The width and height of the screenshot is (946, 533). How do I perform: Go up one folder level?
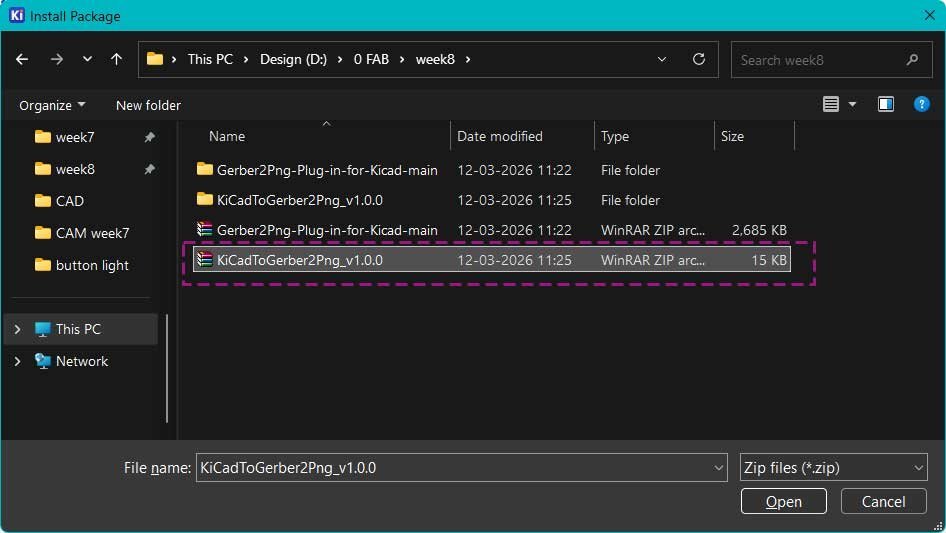click(x=116, y=59)
